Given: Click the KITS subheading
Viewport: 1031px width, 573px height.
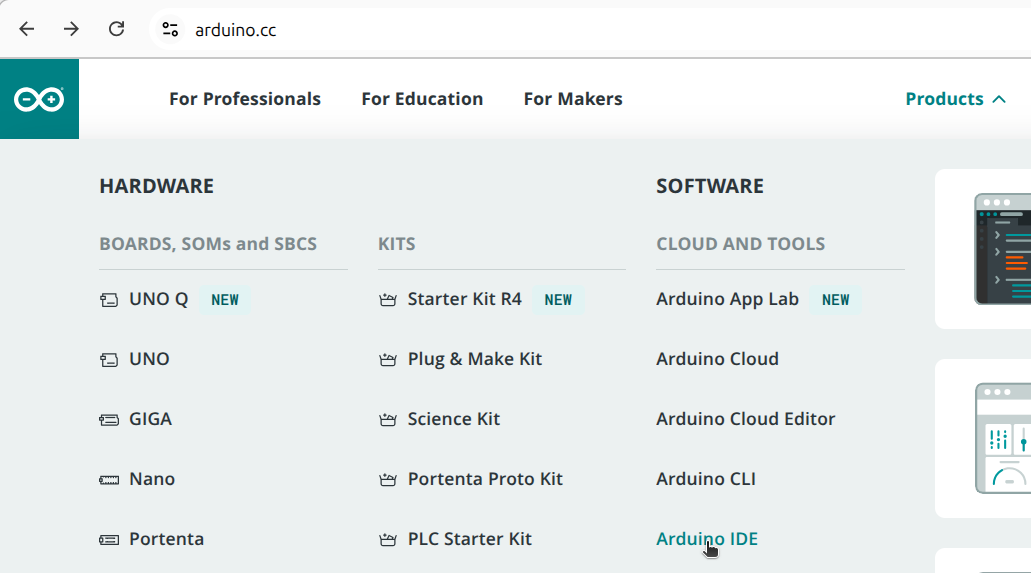Looking at the screenshot, I should [x=396, y=244].
